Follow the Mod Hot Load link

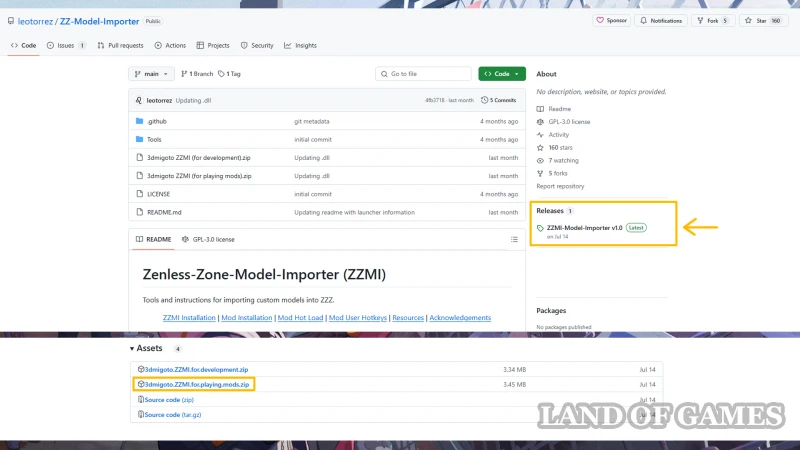(301, 317)
